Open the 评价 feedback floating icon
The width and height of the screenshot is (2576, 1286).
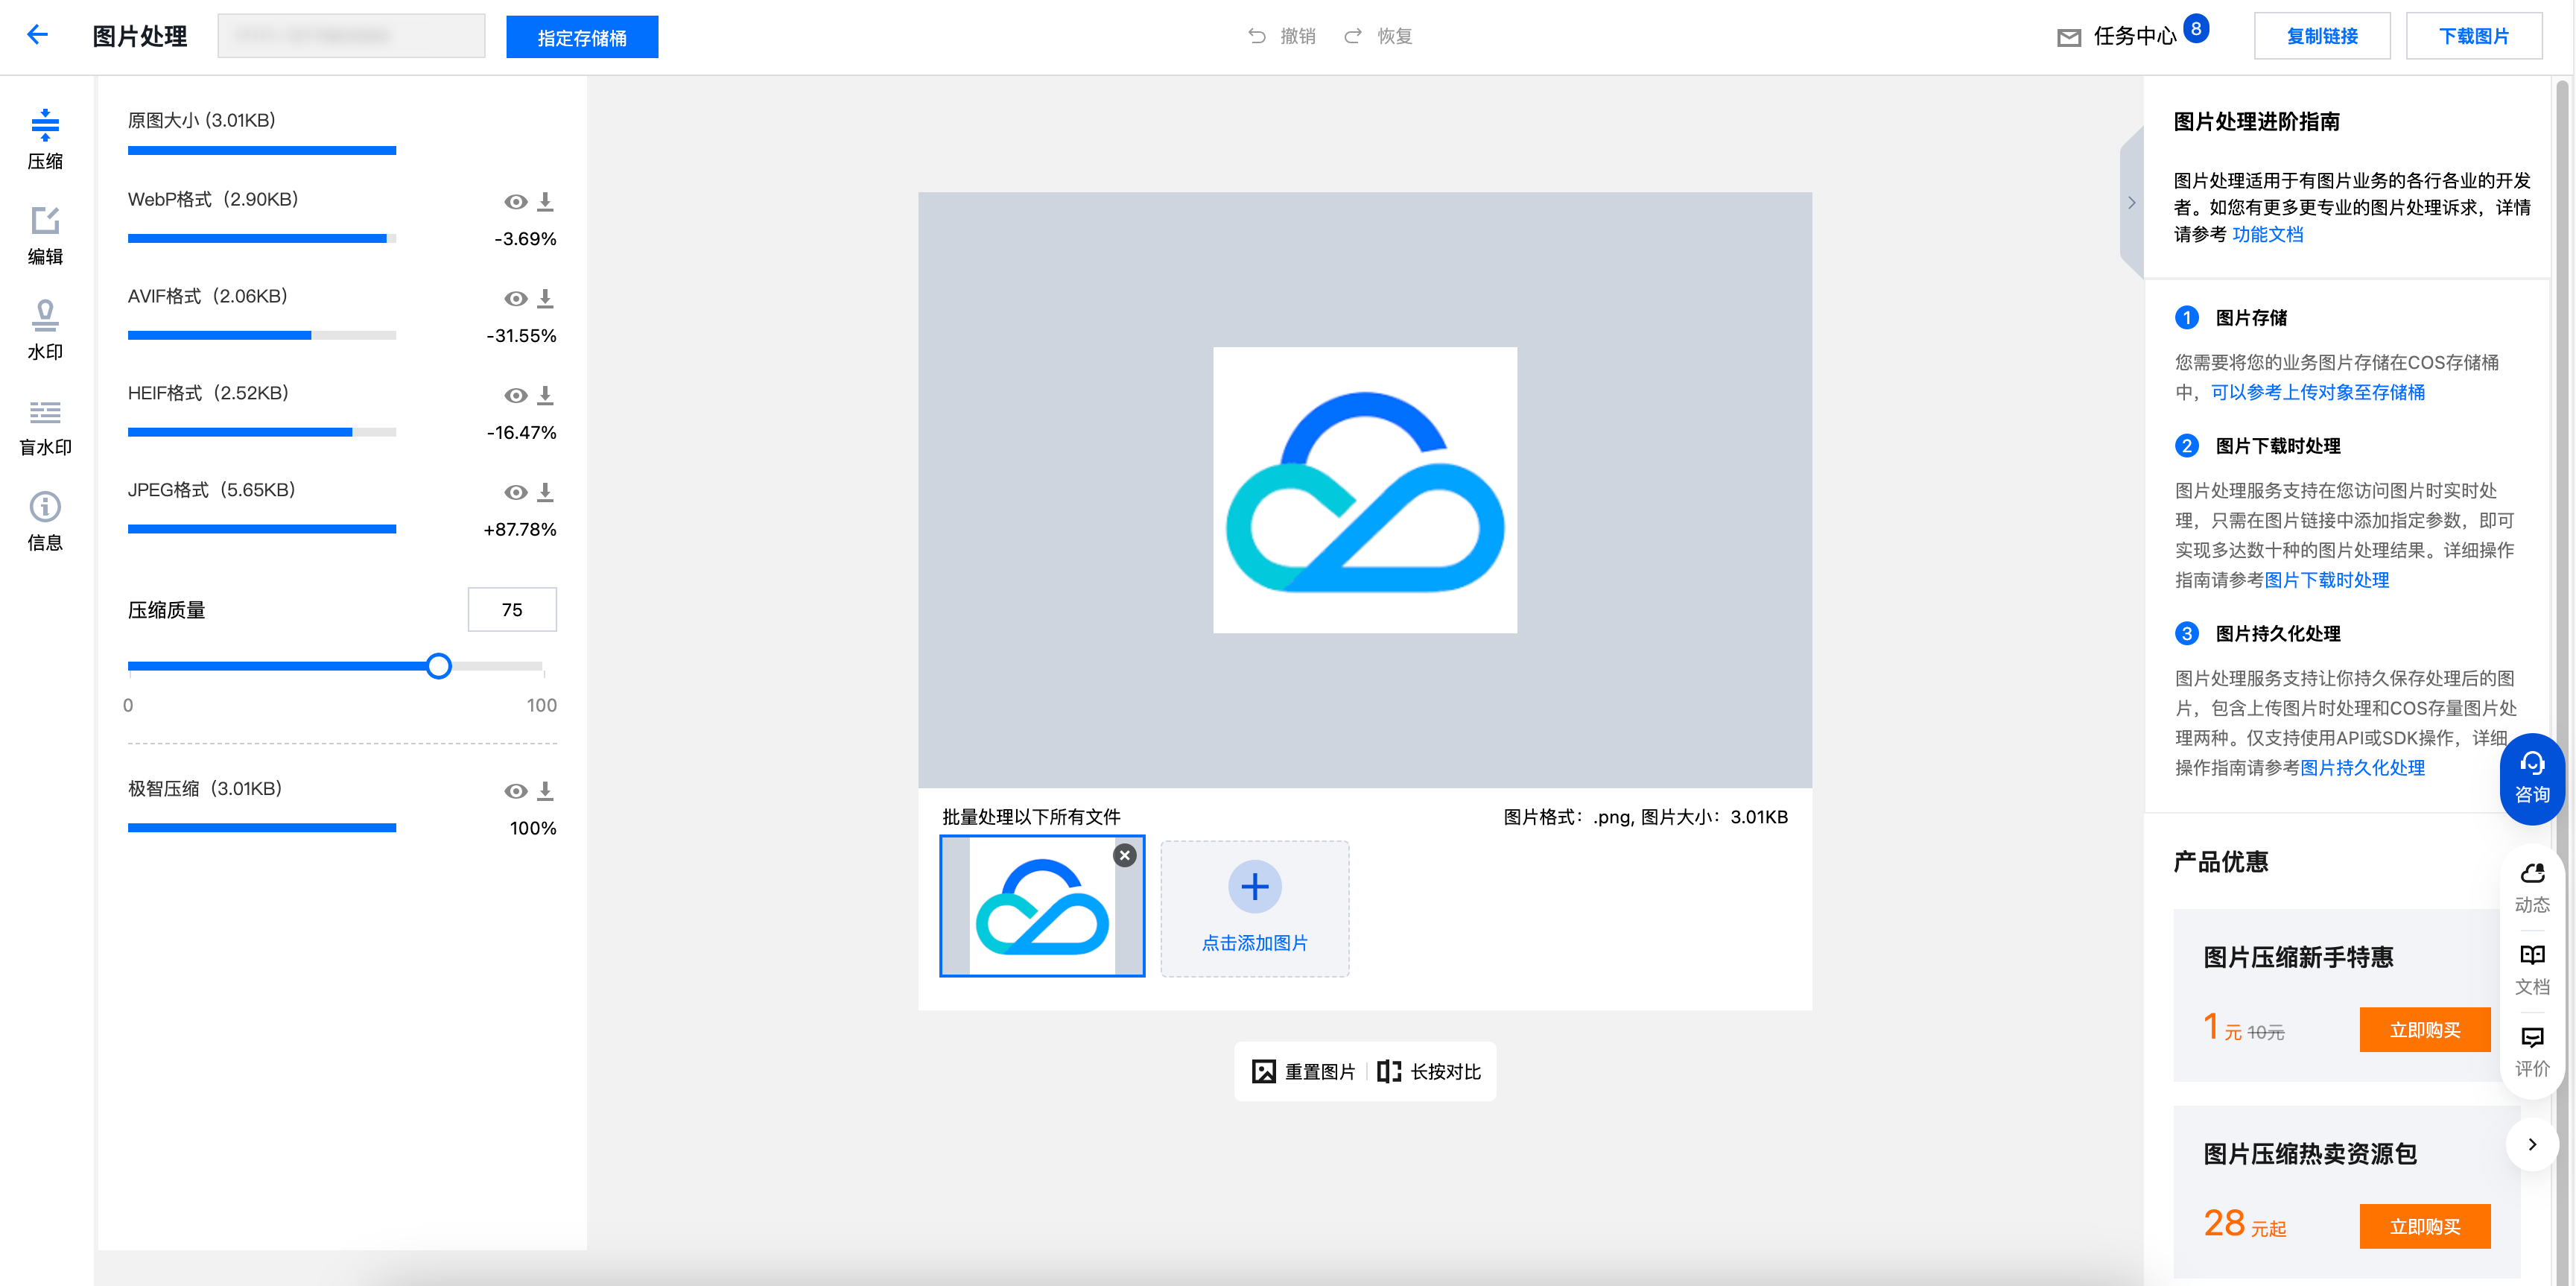2532,1052
